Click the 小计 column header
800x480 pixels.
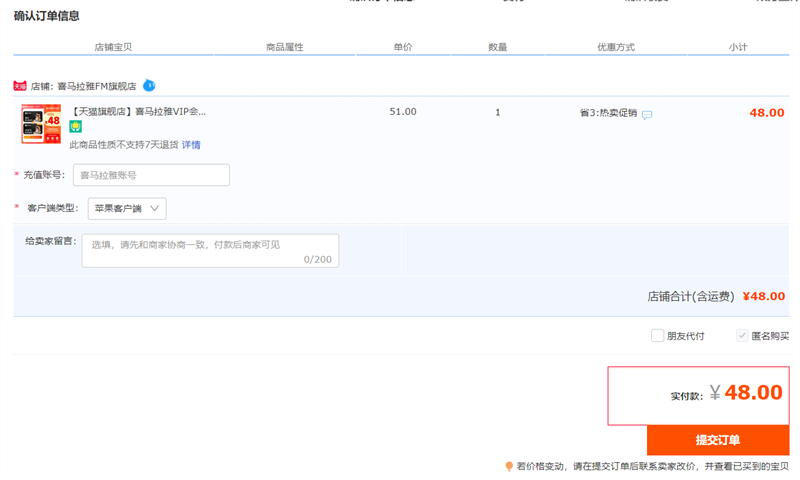tap(738, 47)
